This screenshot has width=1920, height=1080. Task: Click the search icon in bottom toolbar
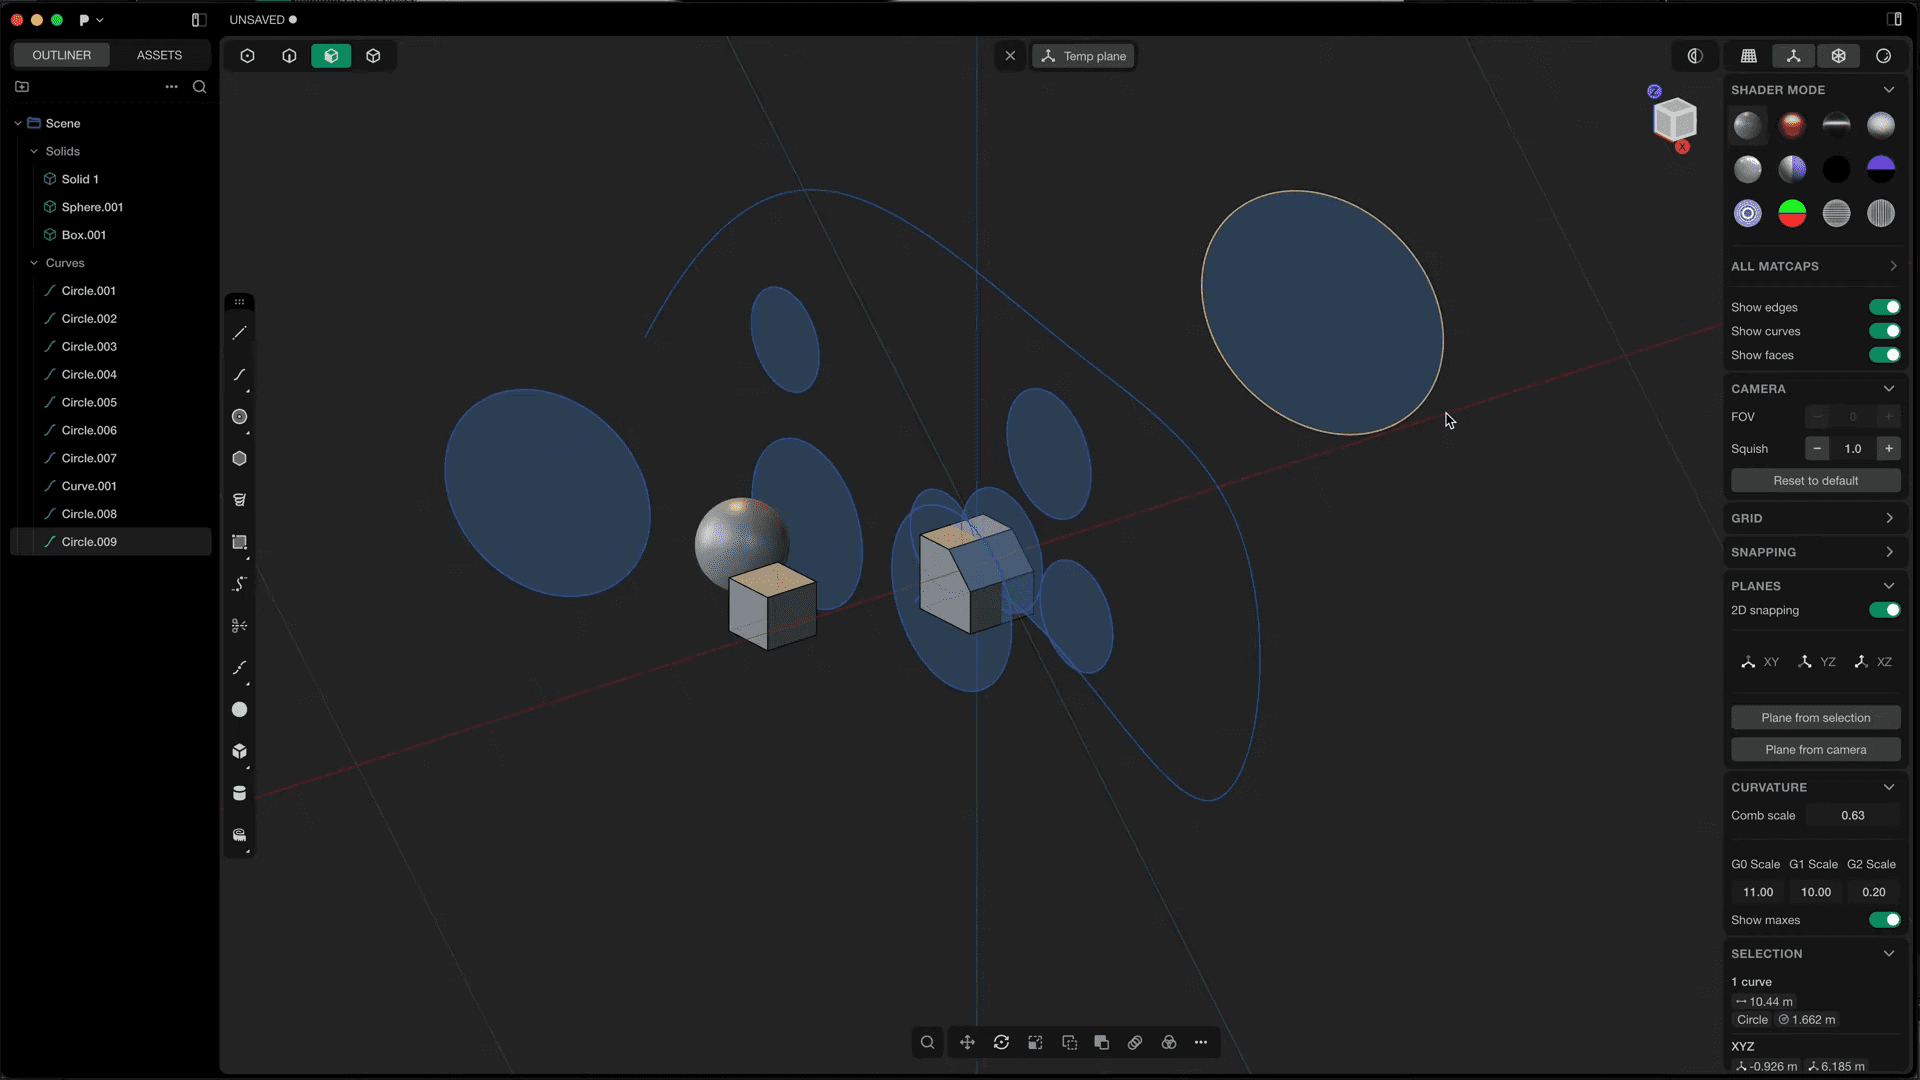927,1043
